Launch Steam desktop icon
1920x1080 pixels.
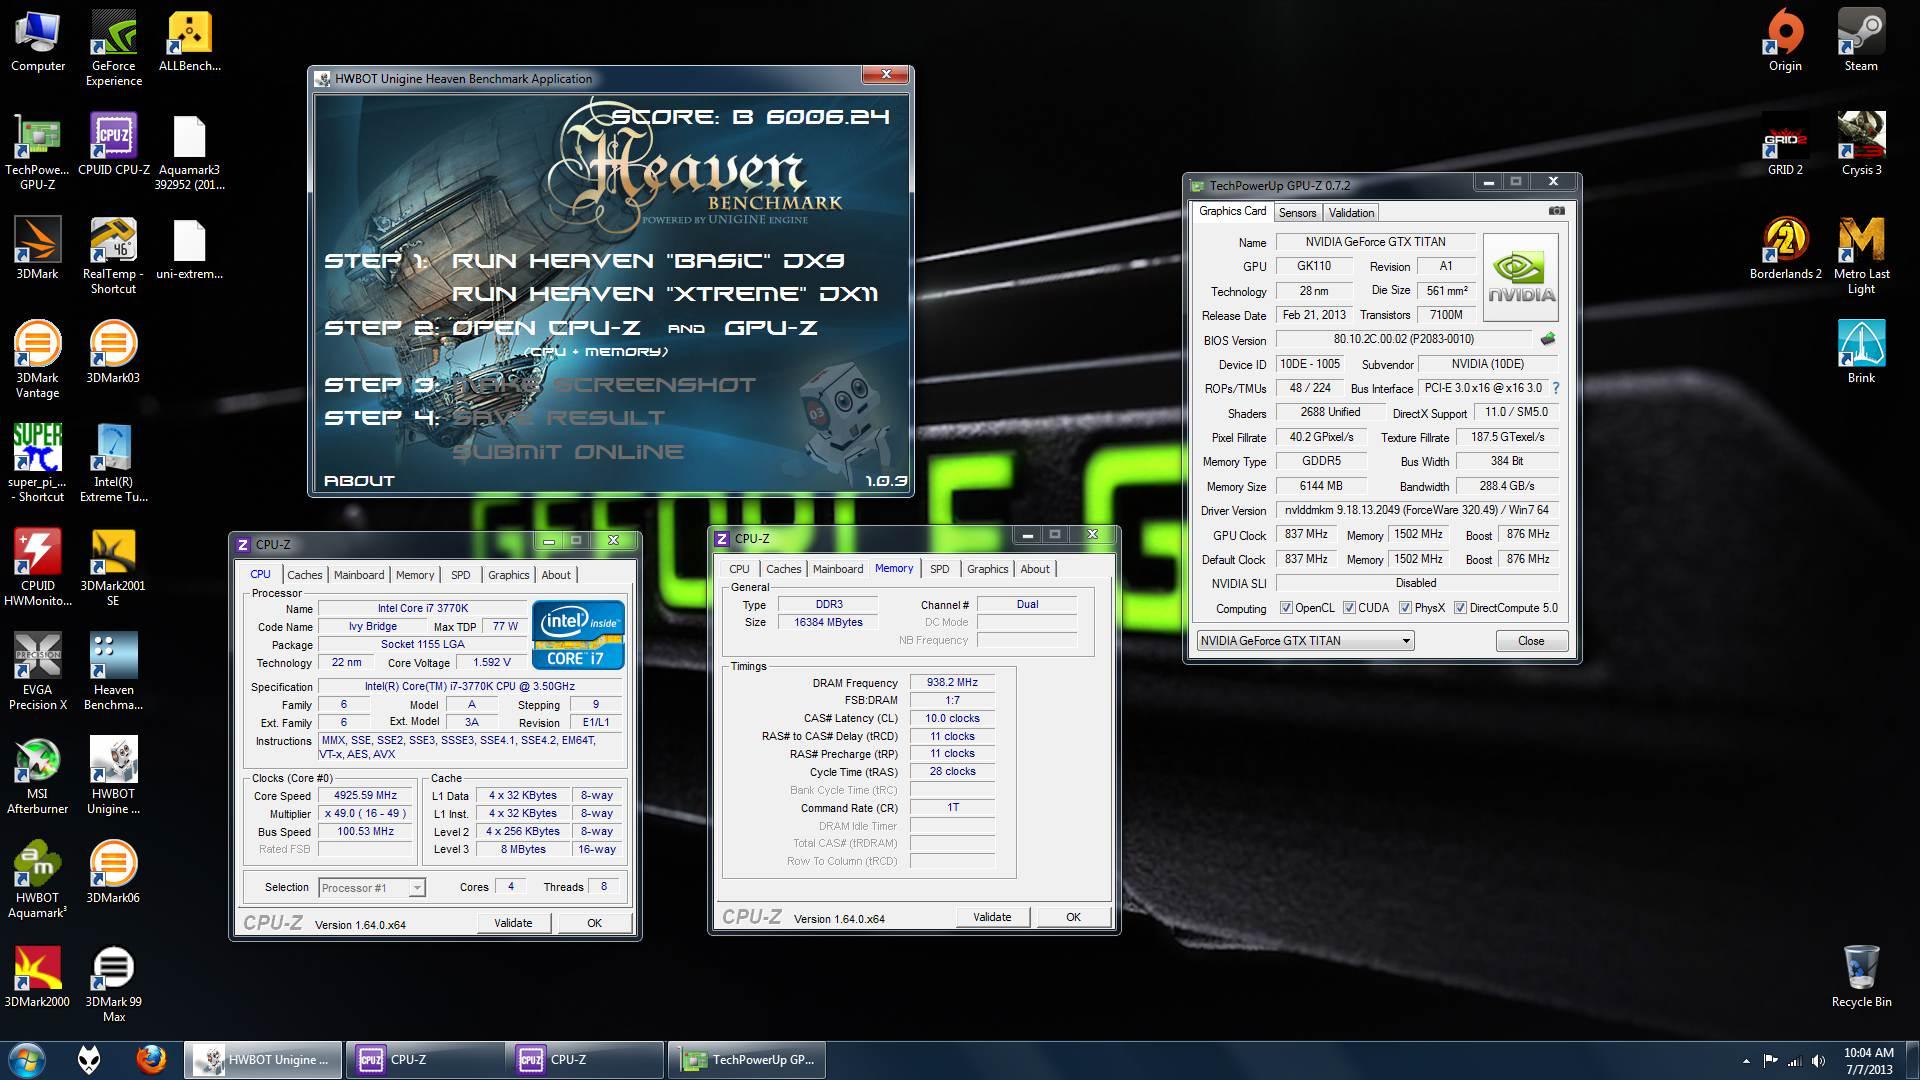coord(1861,42)
